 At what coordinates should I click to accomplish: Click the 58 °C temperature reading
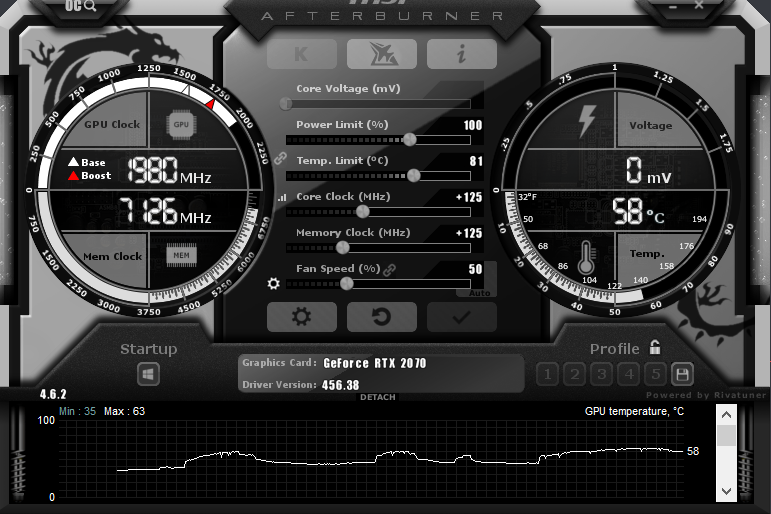639,212
